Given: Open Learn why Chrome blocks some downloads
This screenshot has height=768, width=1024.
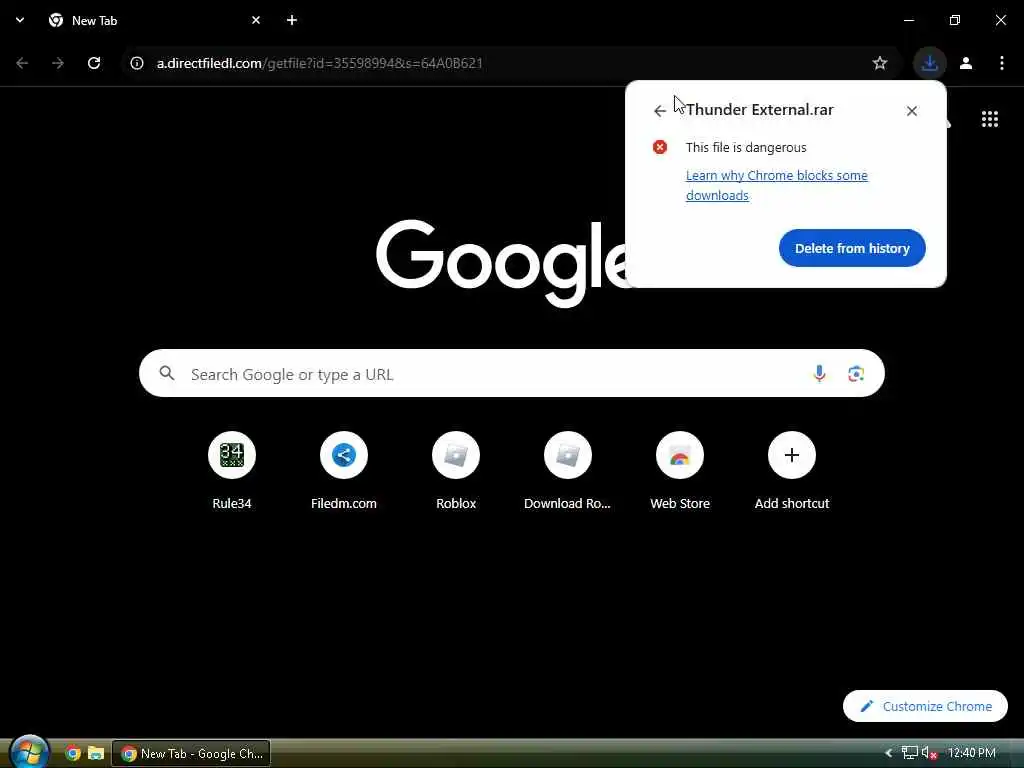Looking at the screenshot, I should point(776,185).
